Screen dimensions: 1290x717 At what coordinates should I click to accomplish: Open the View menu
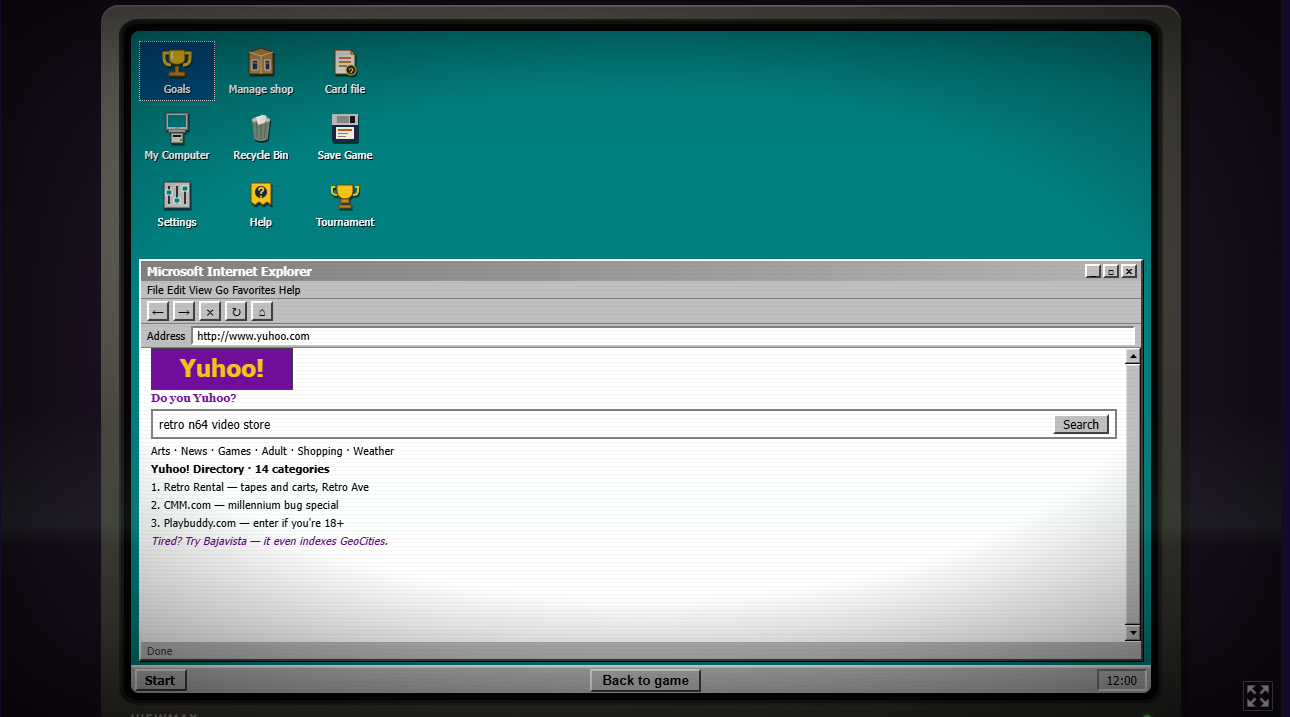tap(200, 290)
